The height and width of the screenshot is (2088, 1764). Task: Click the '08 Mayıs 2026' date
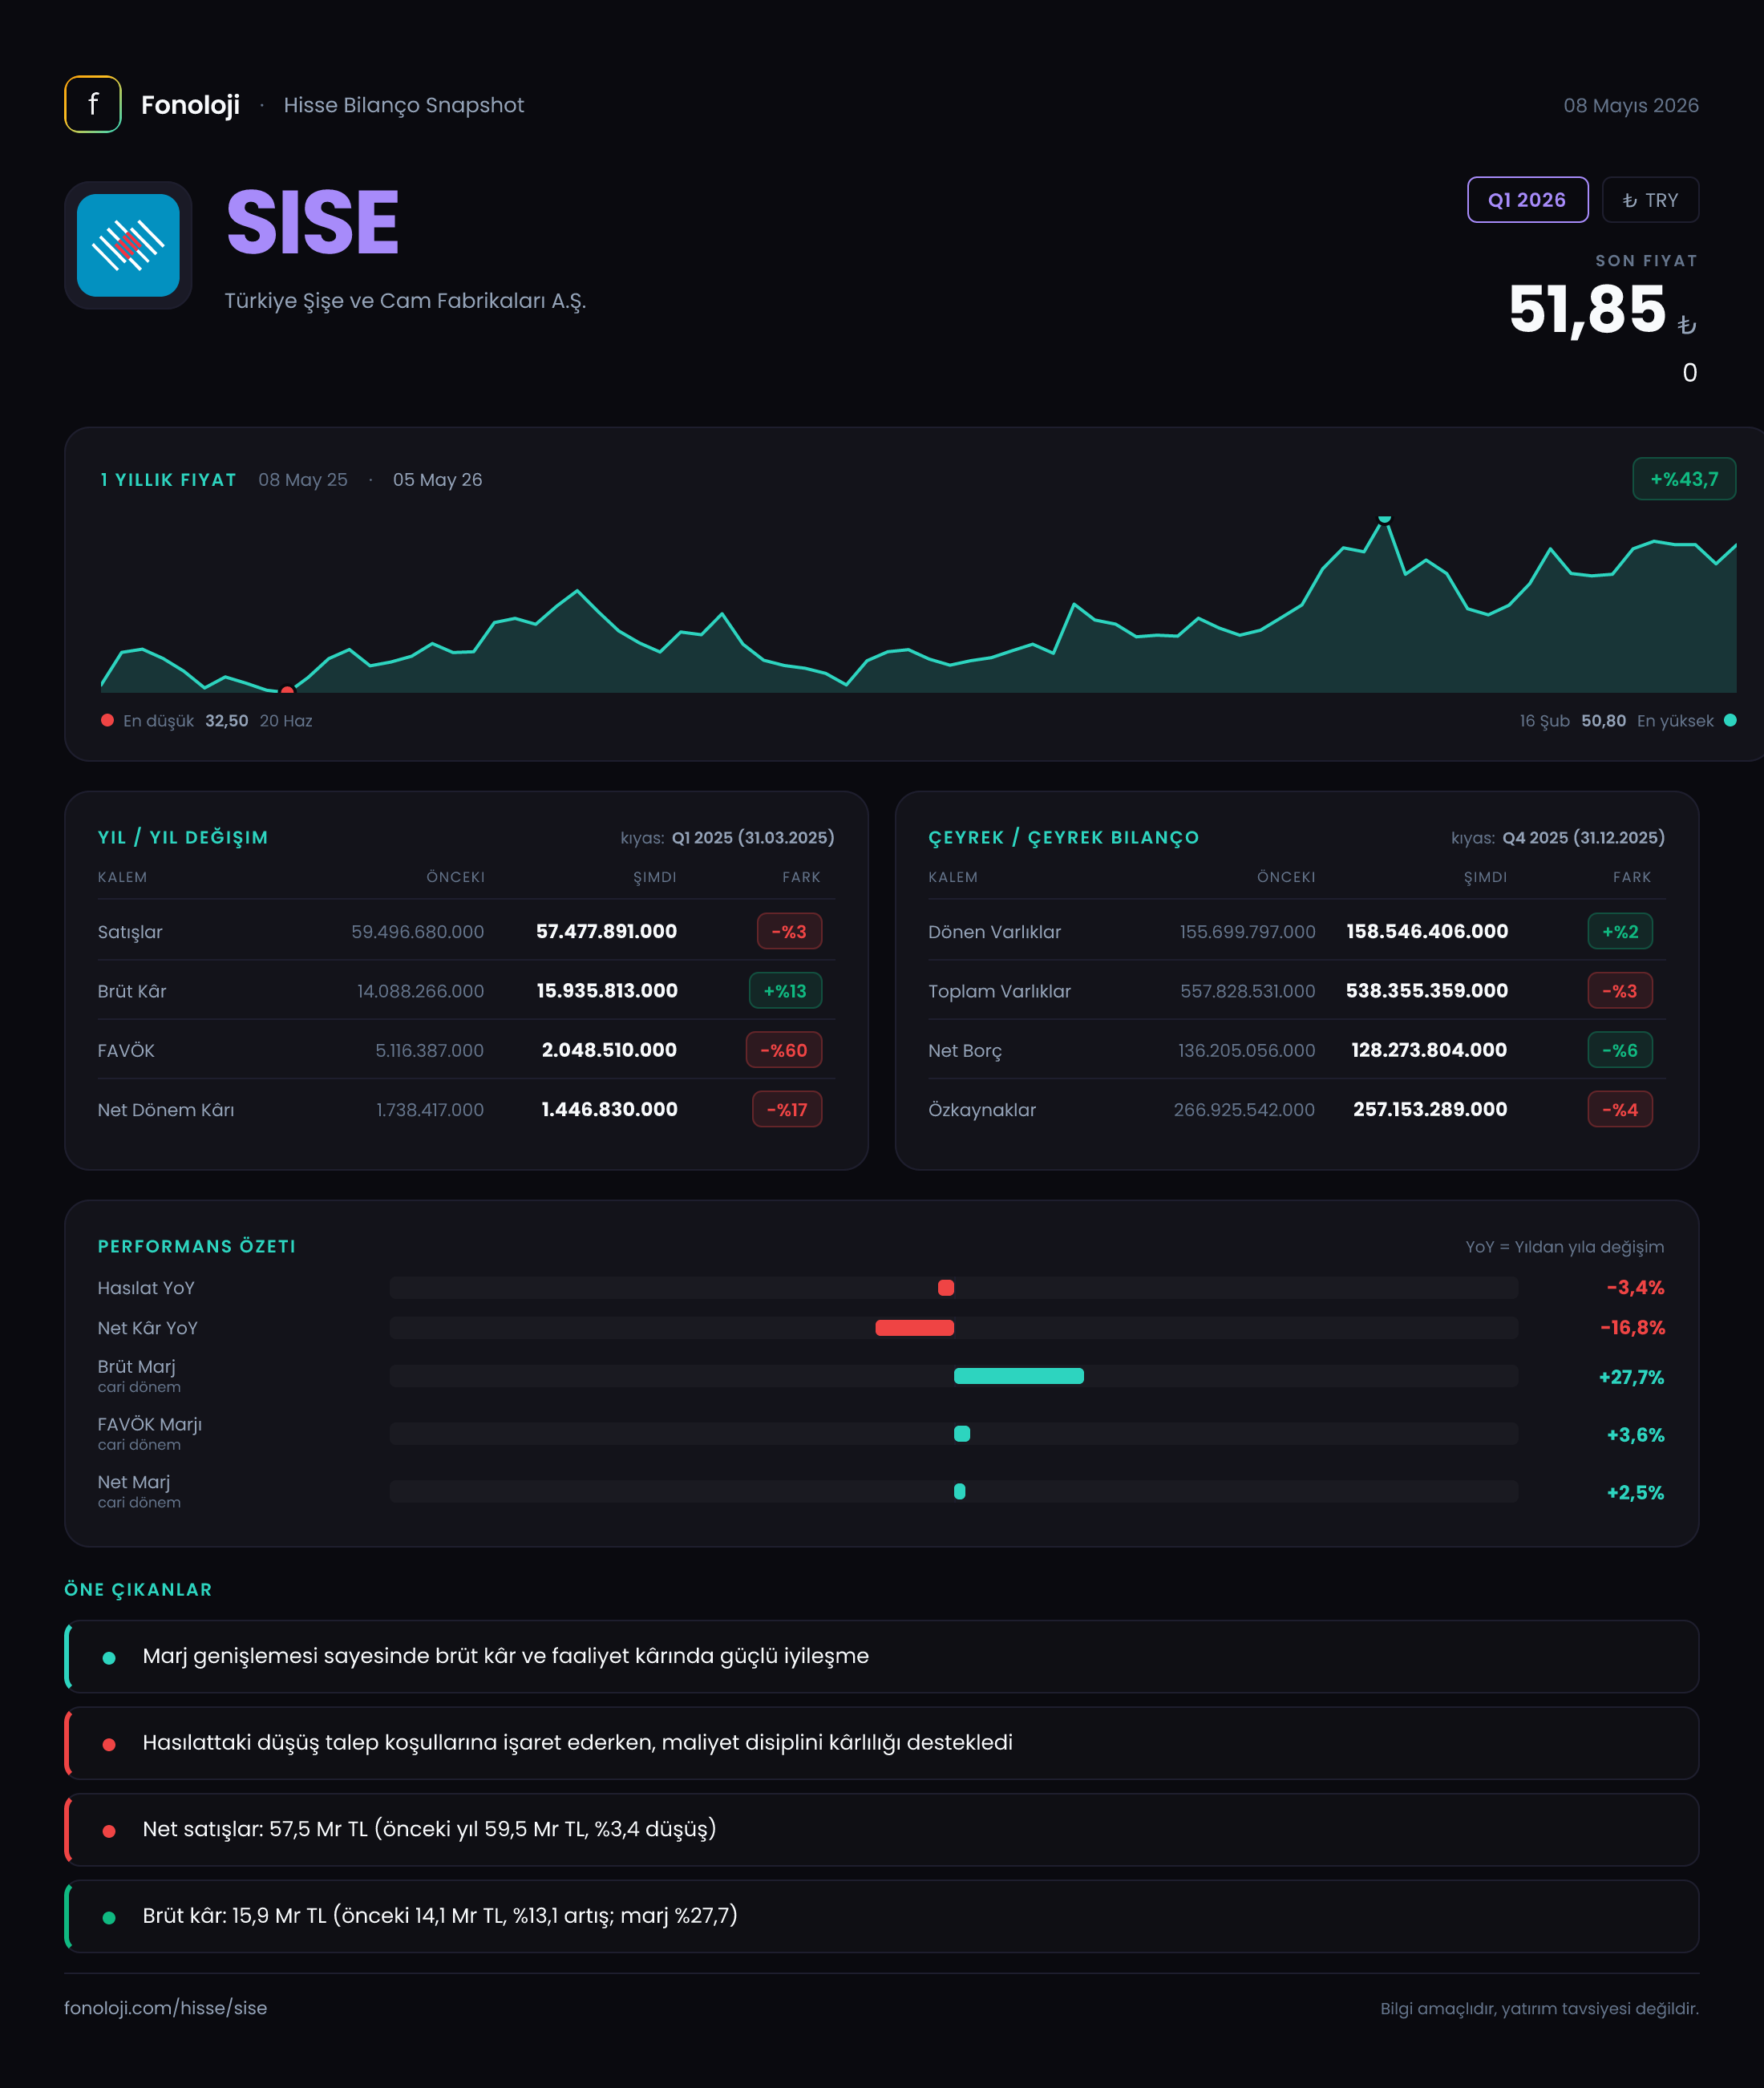pos(1631,105)
